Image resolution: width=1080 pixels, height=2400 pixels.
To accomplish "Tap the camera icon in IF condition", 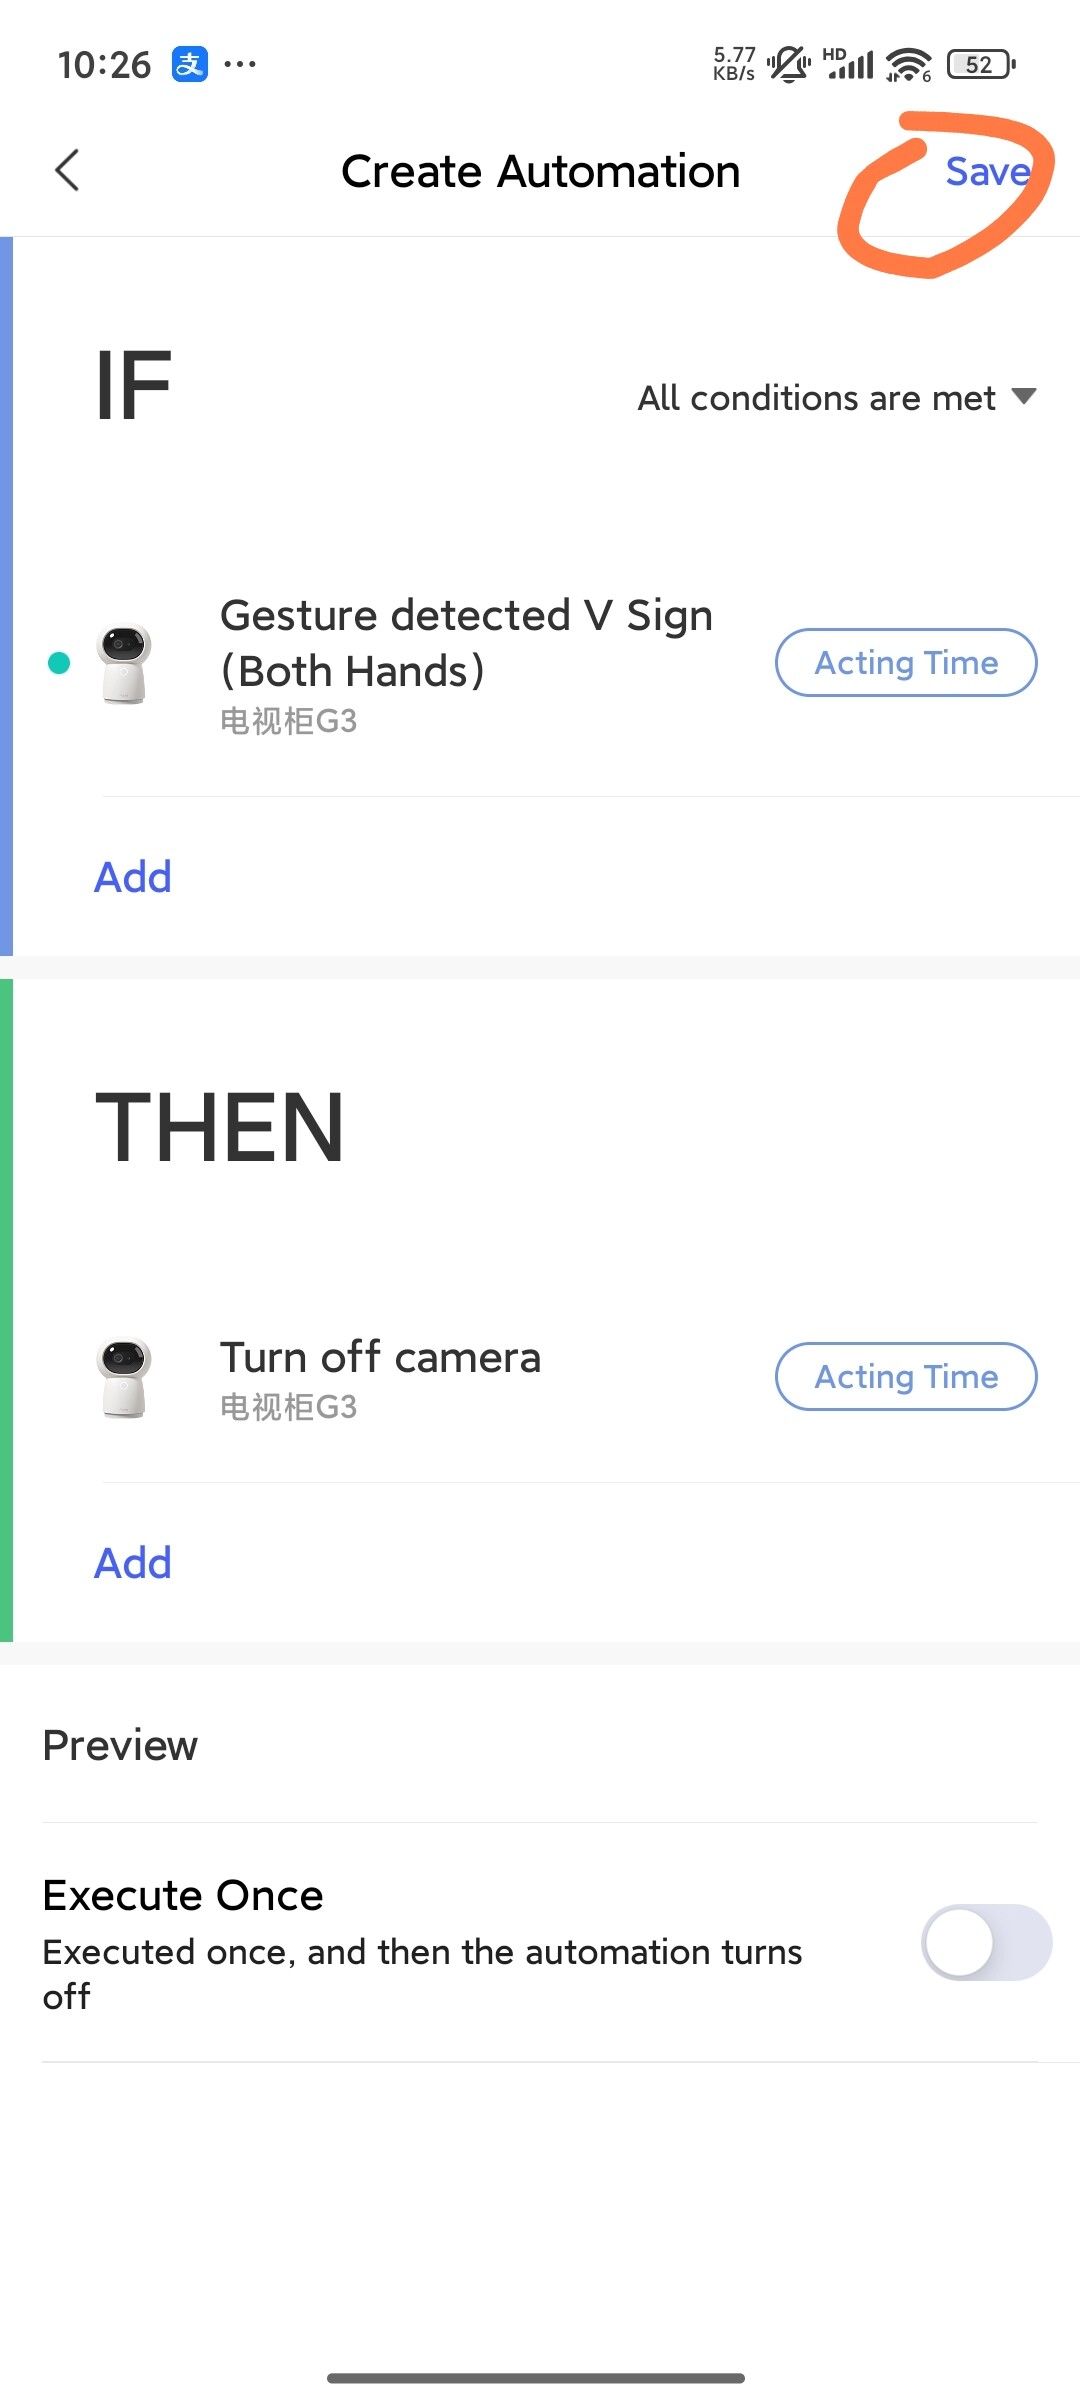I will (124, 664).
